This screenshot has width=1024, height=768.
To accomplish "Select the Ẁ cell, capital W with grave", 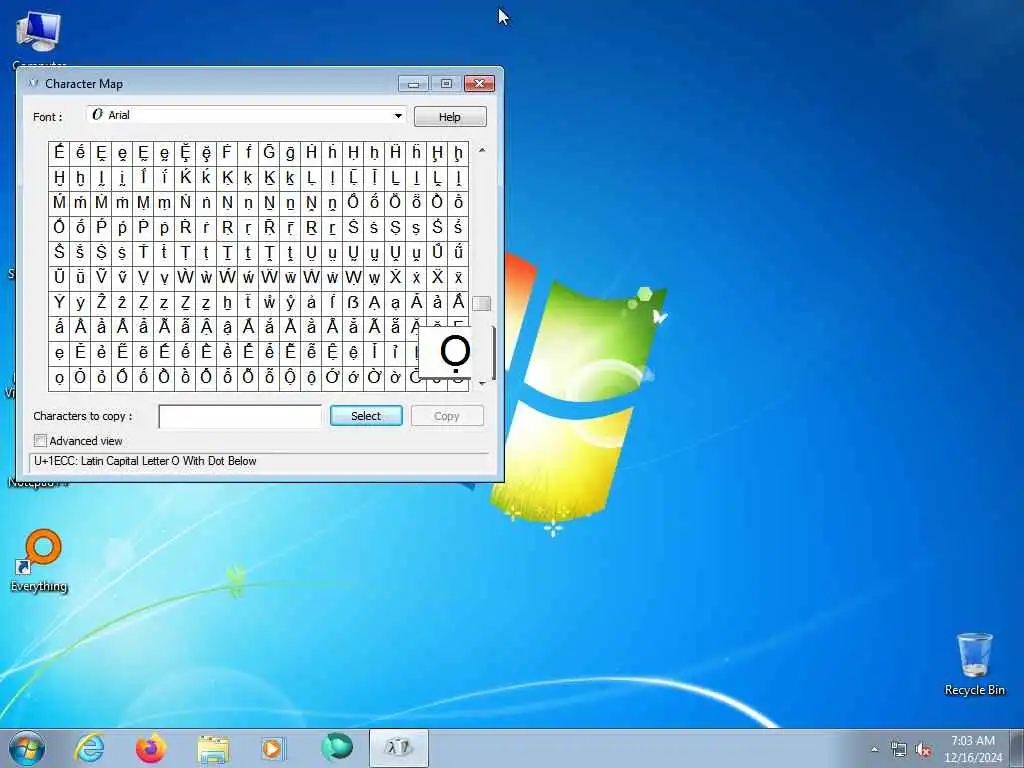I will click(x=185, y=278).
